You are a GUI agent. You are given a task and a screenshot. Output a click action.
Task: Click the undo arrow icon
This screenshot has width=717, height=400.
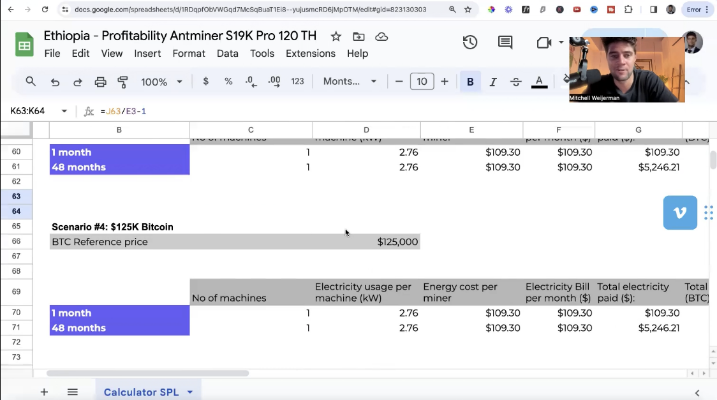coord(54,82)
